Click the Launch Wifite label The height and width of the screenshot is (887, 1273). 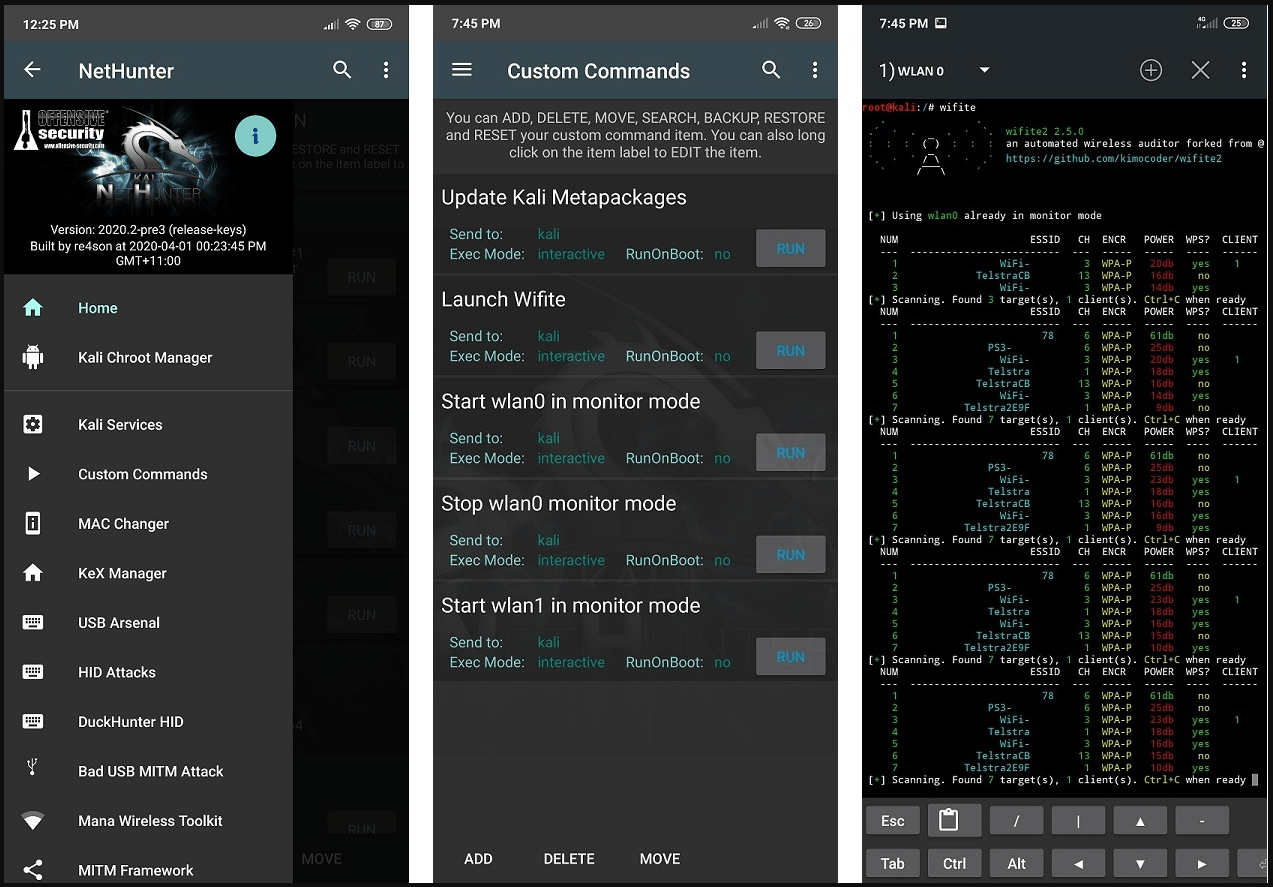(x=503, y=299)
